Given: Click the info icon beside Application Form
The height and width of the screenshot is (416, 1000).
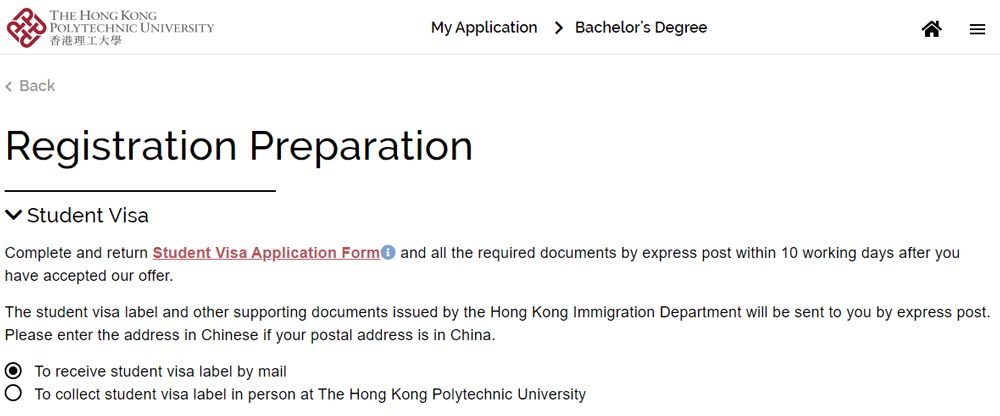Looking at the screenshot, I should (x=388, y=253).
